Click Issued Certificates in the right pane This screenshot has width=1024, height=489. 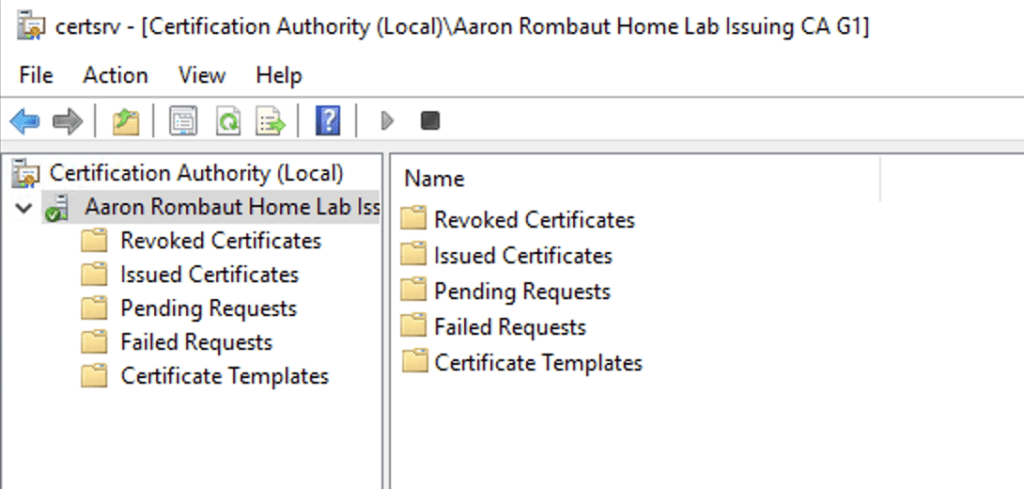pos(522,256)
